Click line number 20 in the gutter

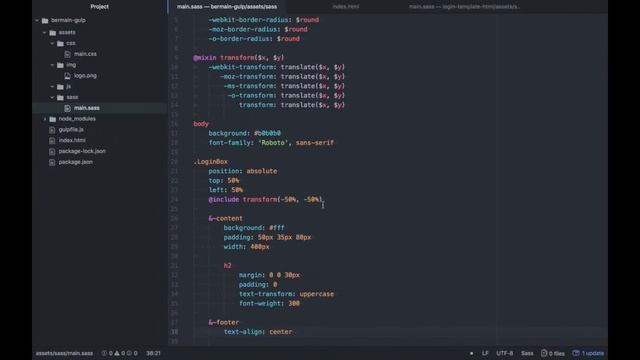pyautogui.click(x=174, y=162)
